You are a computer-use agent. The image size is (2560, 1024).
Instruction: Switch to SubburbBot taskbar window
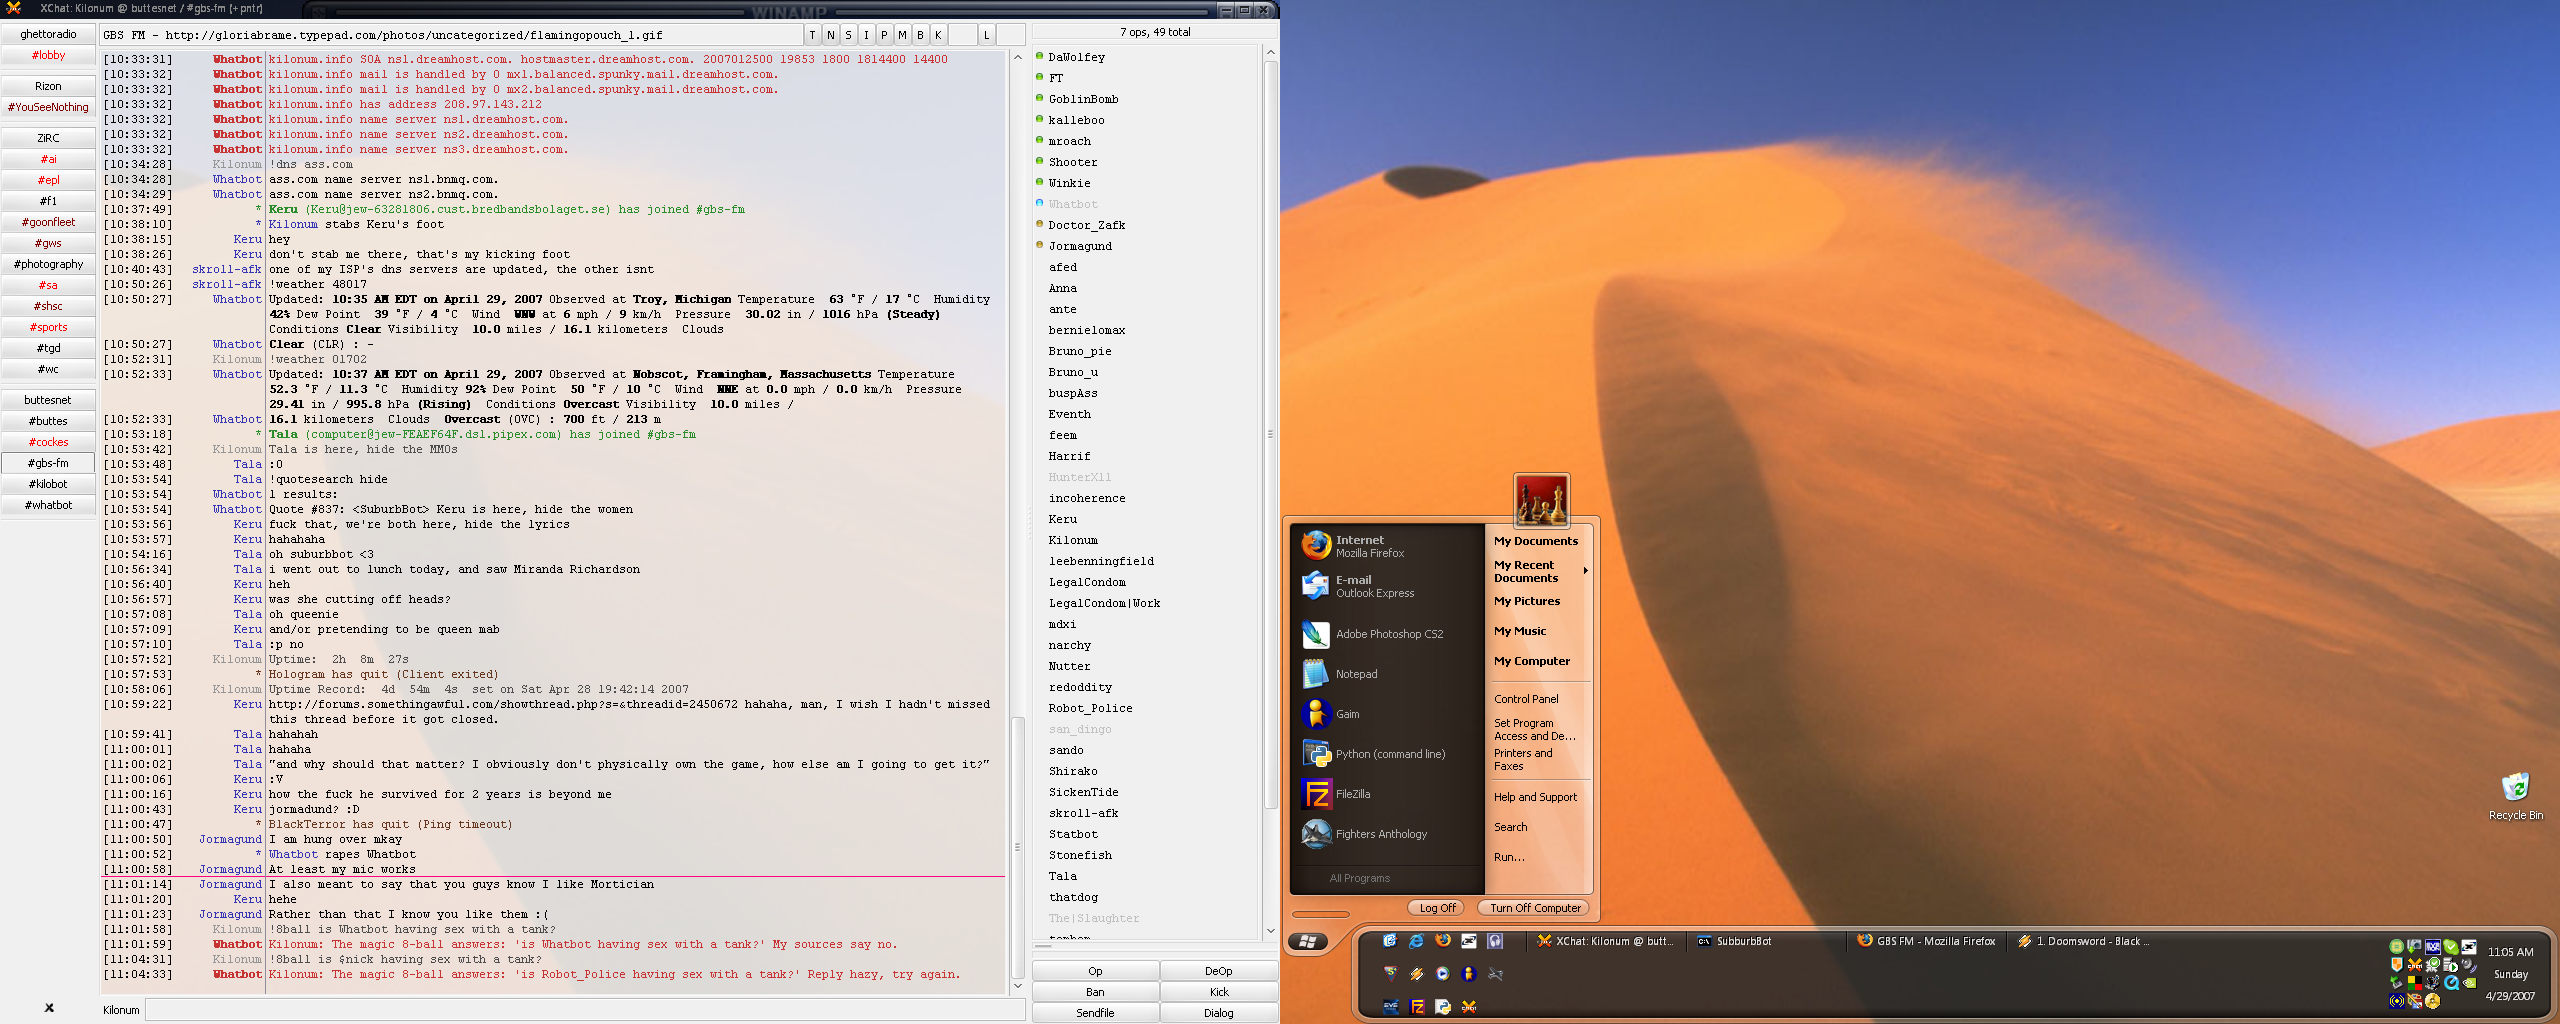pyautogui.click(x=1766, y=941)
